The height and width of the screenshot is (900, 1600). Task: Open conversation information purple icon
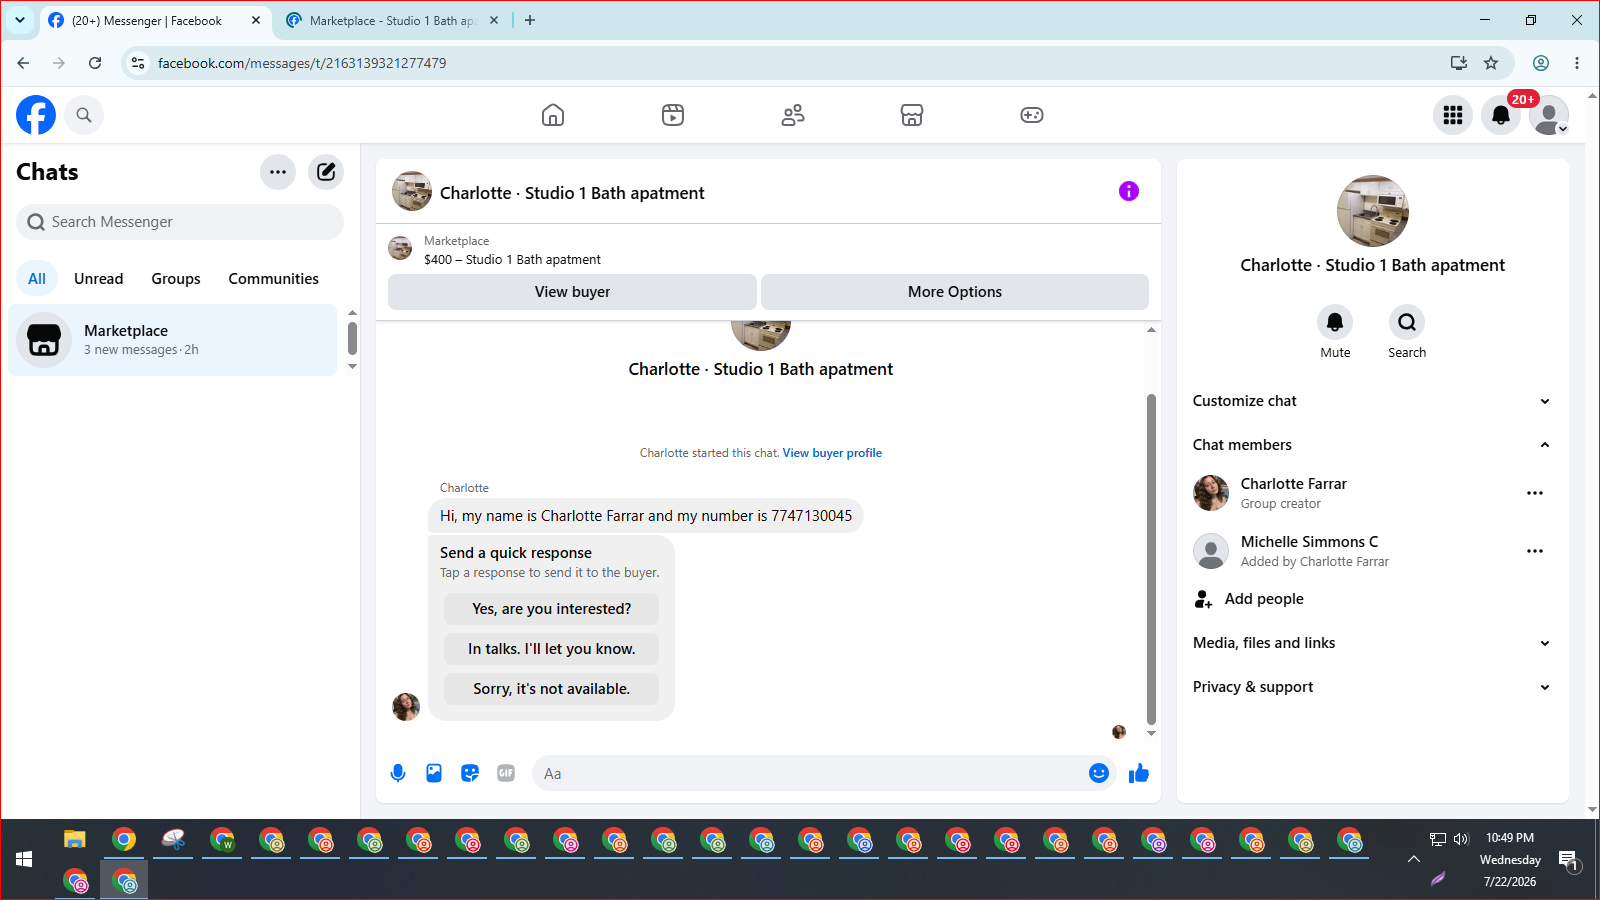click(x=1129, y=191)
